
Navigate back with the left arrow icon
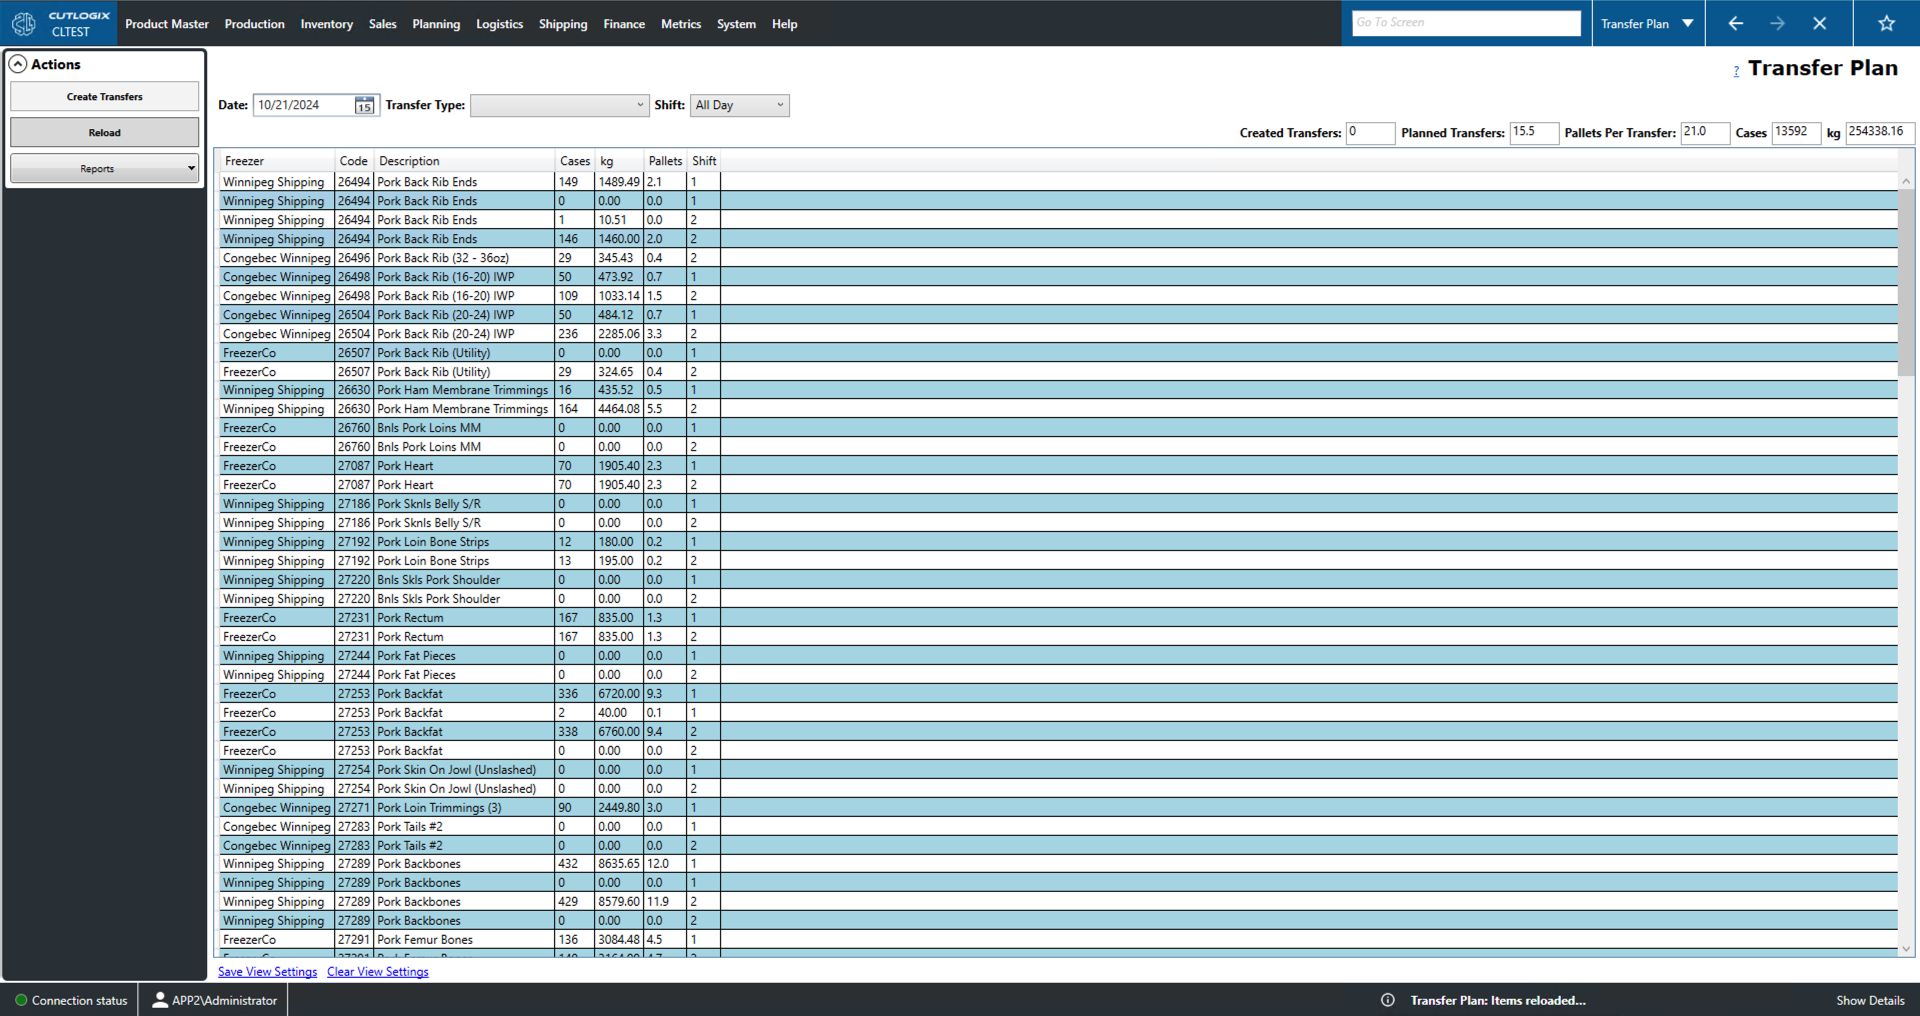tap(1736, 24)
